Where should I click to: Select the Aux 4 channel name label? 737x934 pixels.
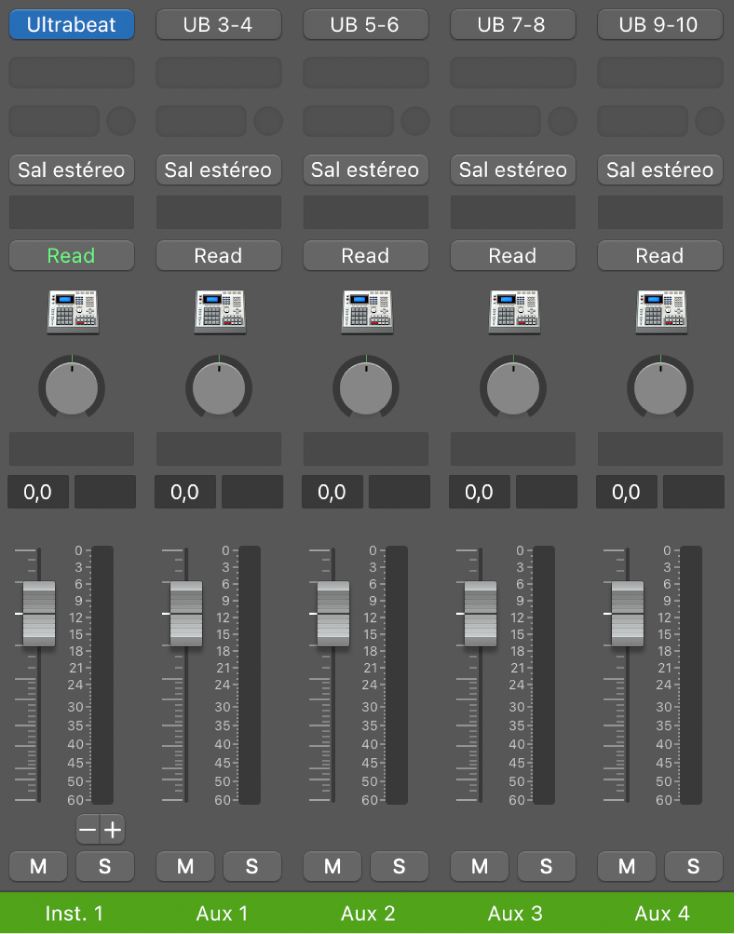point(663,913)
